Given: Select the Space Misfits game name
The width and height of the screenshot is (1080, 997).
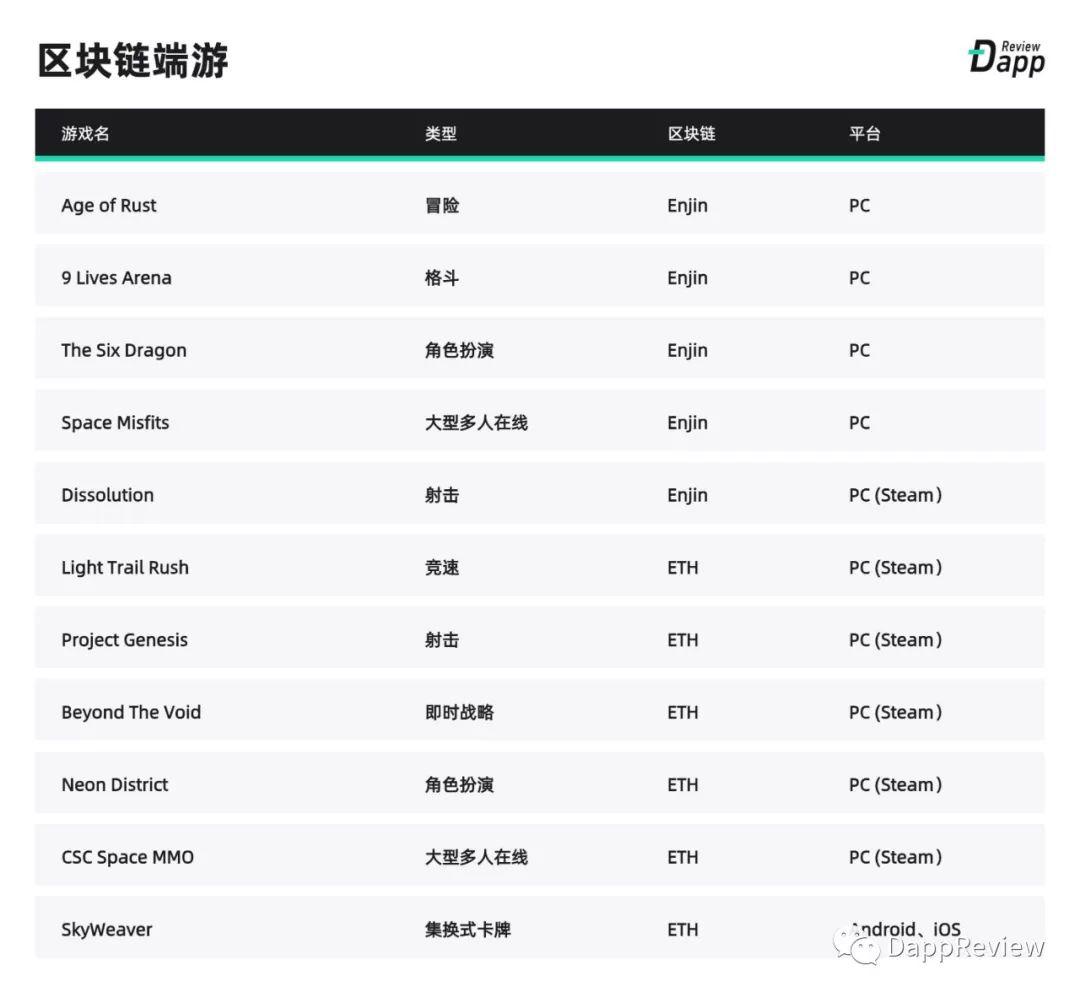Looking at the screenshot, I should (x=115, y=423).
